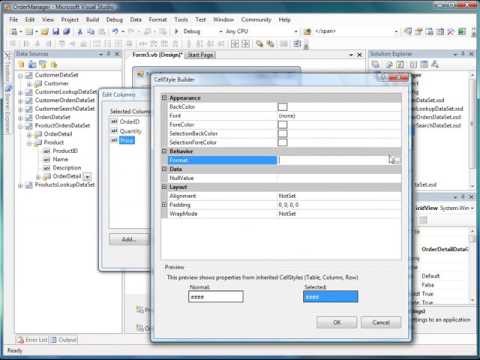
Task: Switch to the Output tab
Action: click(64, 340)
